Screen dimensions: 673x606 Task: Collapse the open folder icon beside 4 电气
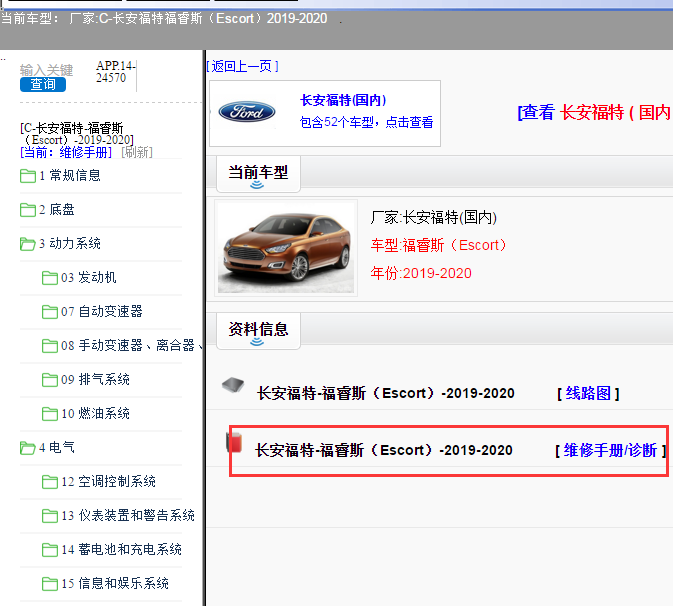[x=28, y=448]
